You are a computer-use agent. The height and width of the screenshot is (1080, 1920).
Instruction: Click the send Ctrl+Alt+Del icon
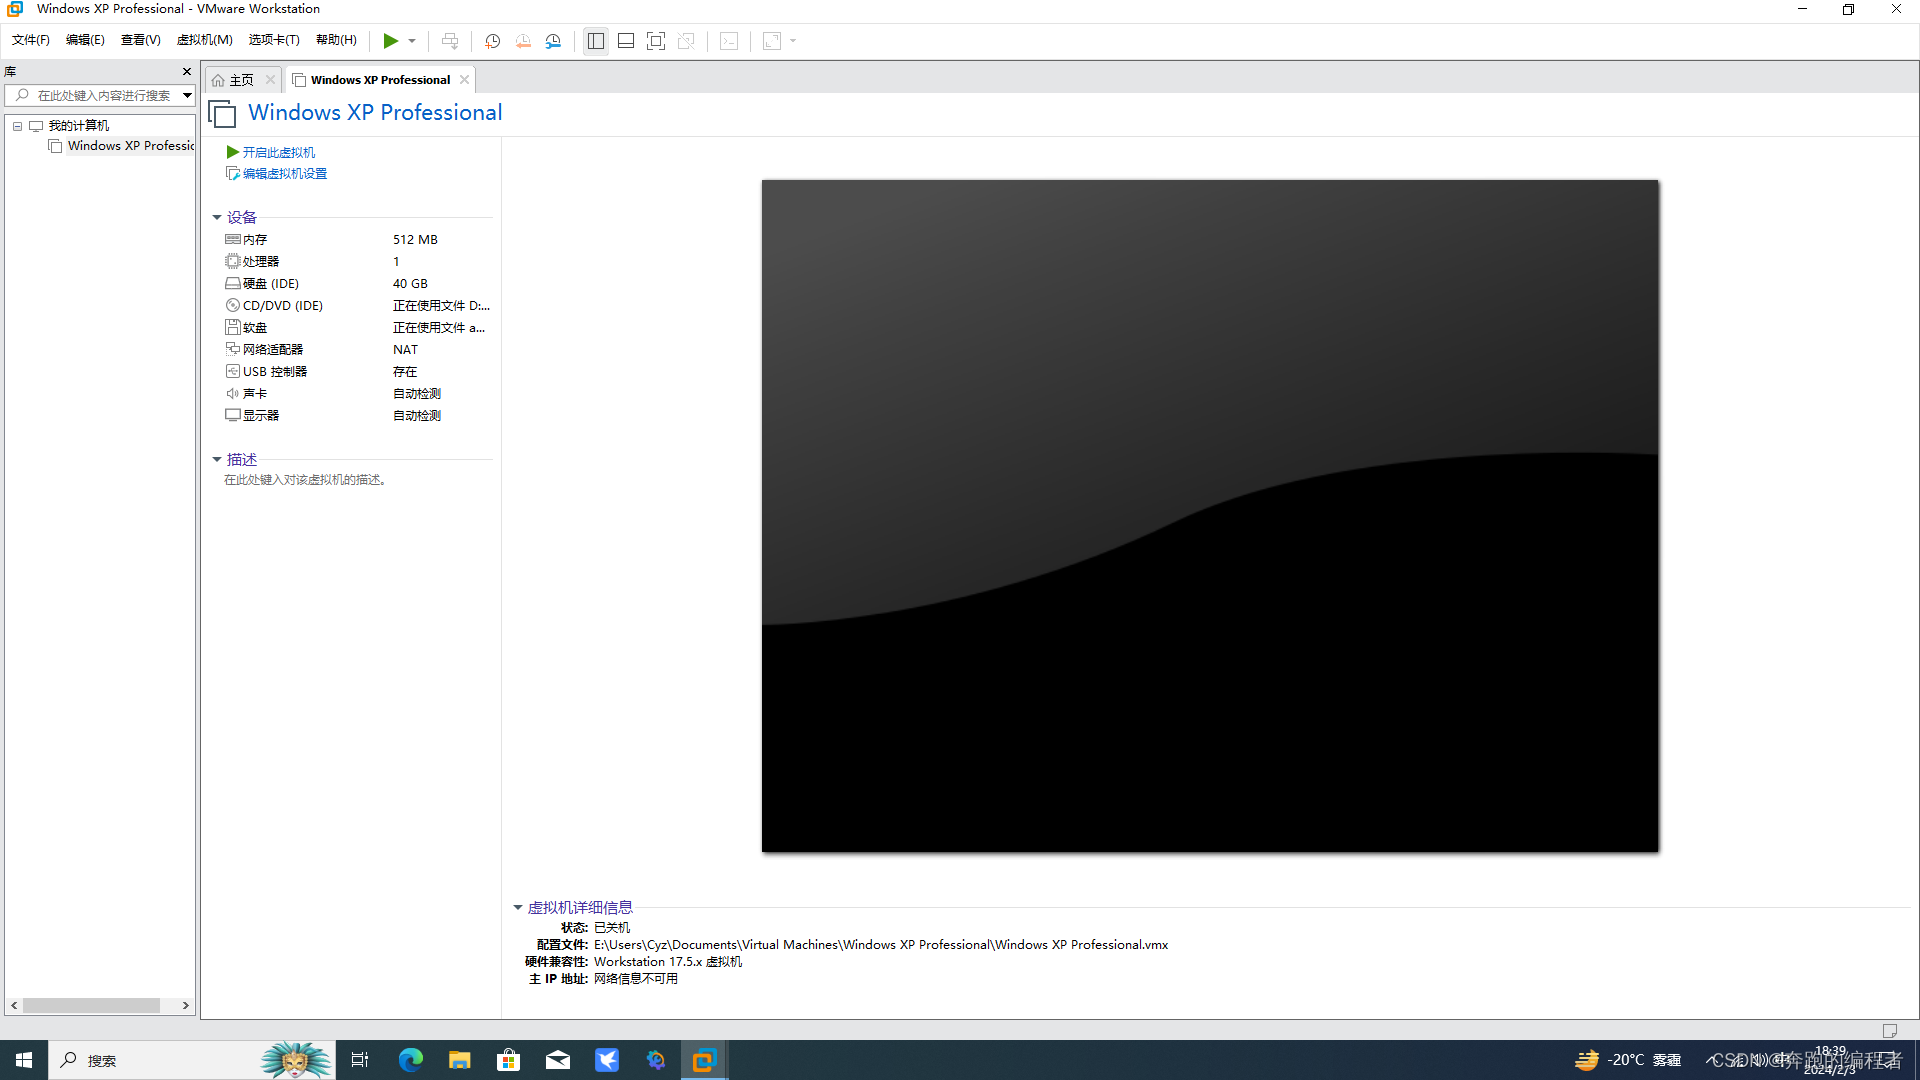(x=450, y=42)
